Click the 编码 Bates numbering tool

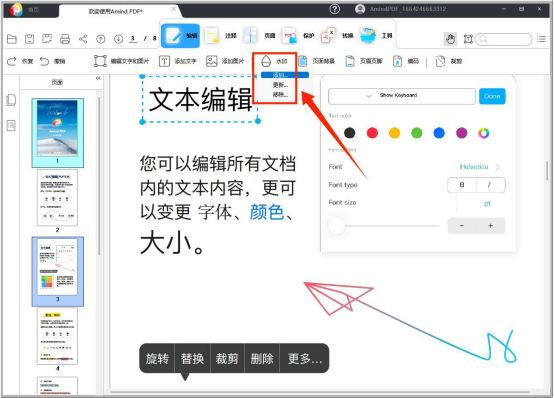(406, 61)
